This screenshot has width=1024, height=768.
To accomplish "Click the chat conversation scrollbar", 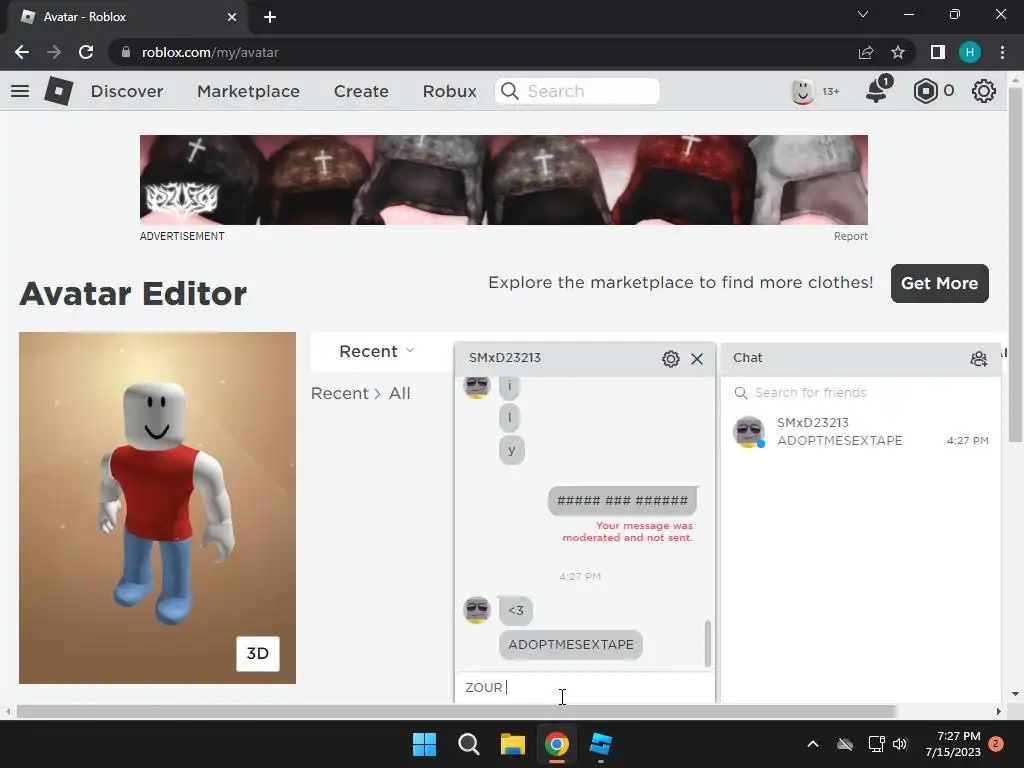I will tap(707, 643).
